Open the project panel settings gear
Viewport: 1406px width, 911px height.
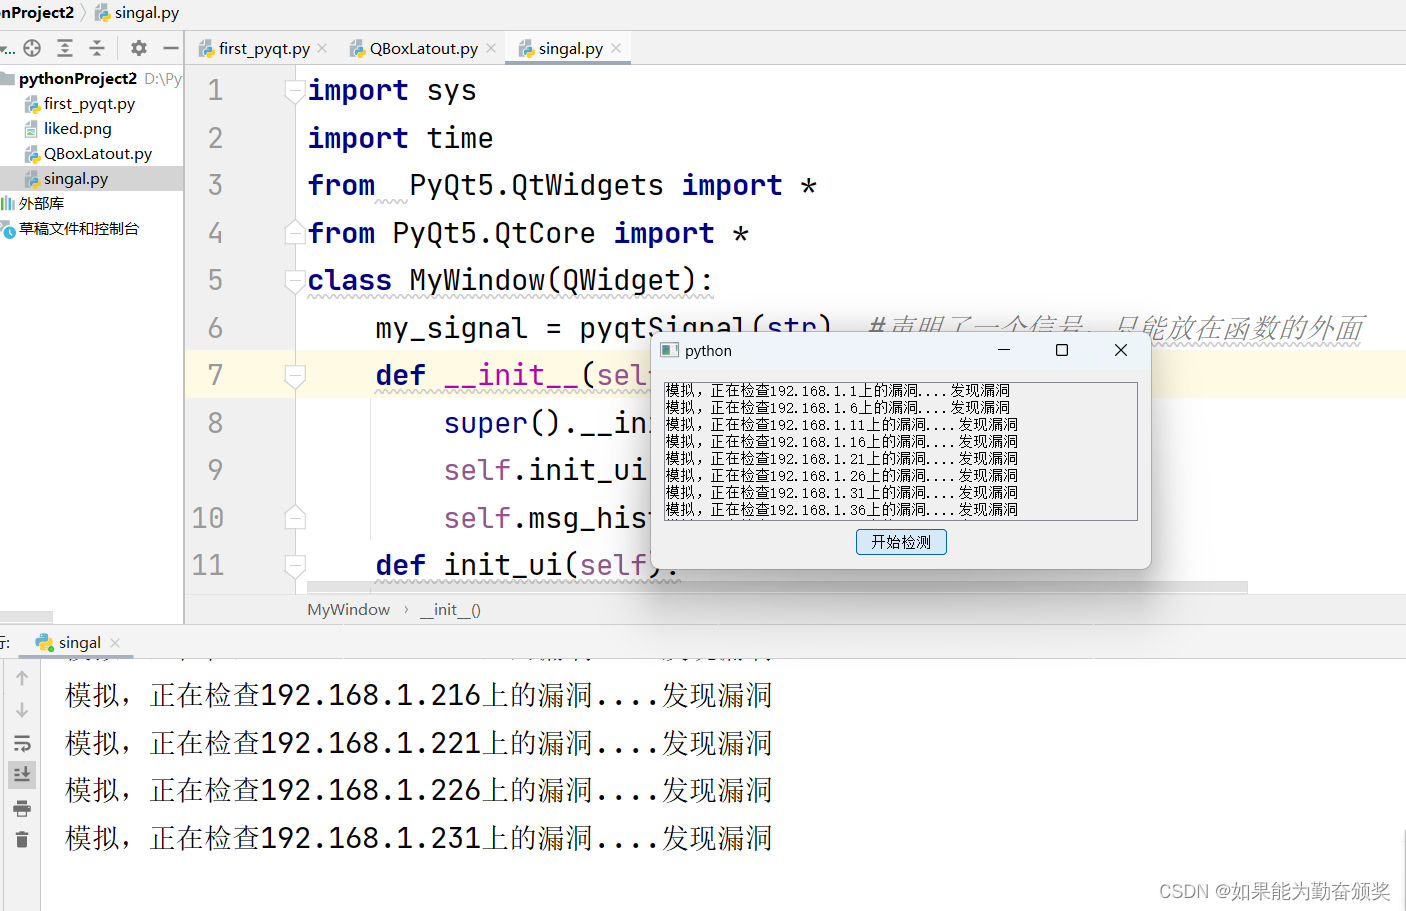click(138, 47)
